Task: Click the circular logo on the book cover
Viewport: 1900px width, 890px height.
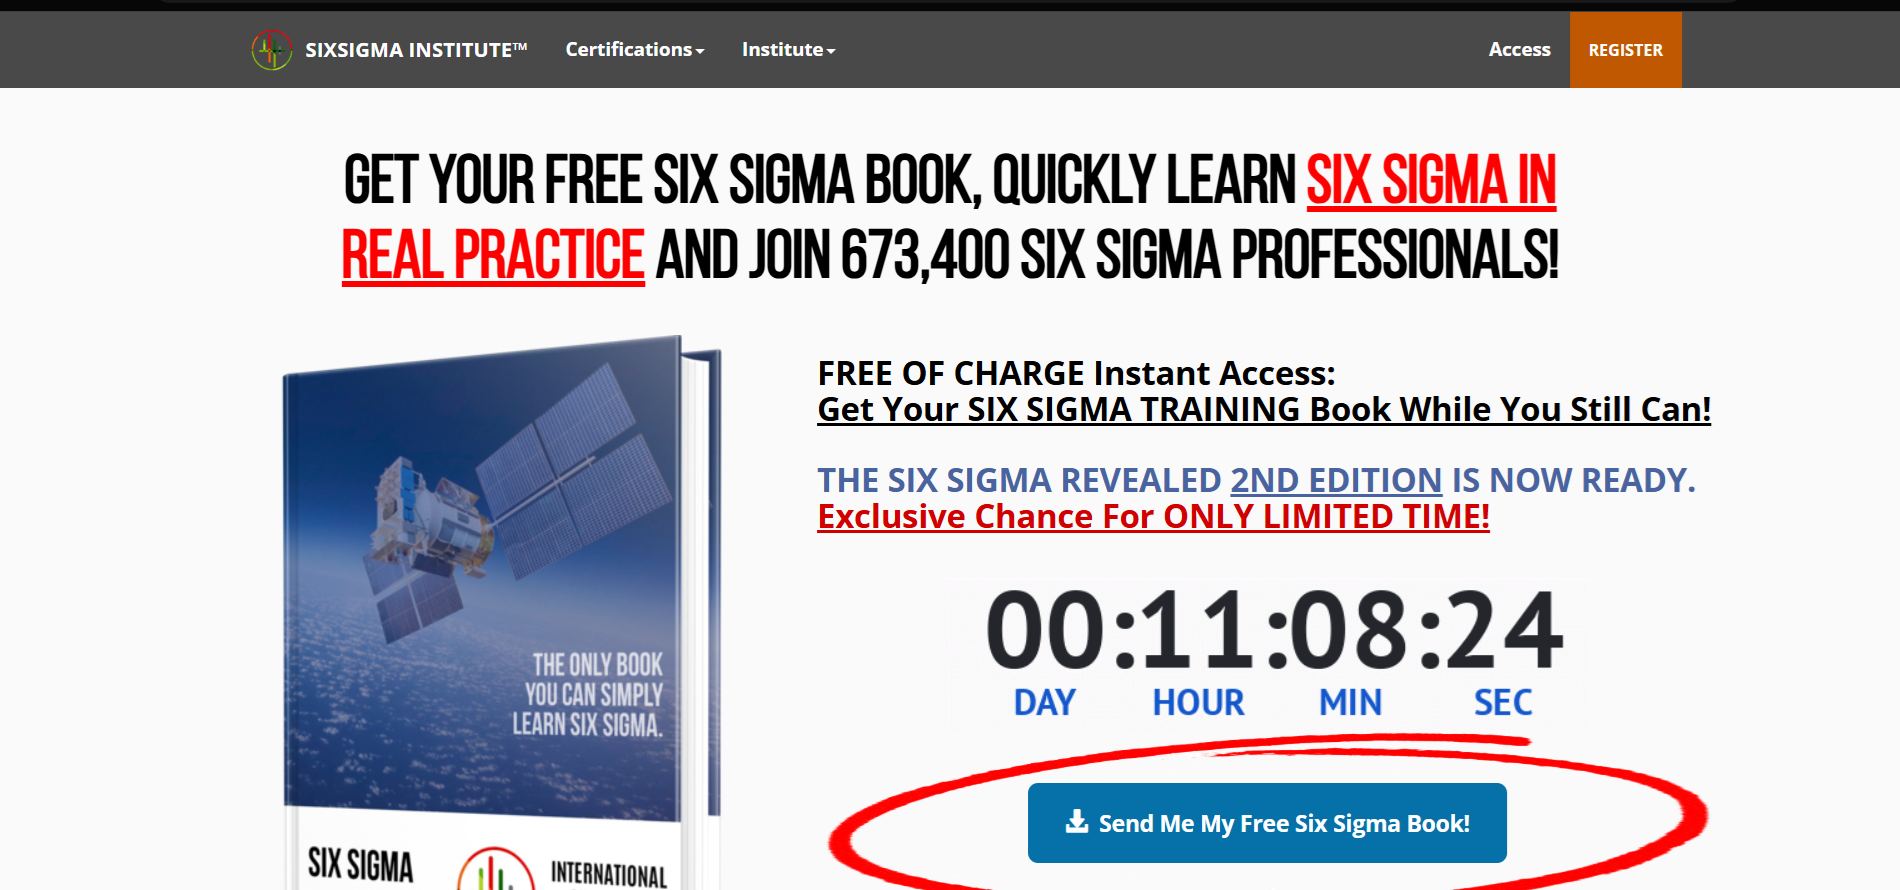Action: coord(496,869)
